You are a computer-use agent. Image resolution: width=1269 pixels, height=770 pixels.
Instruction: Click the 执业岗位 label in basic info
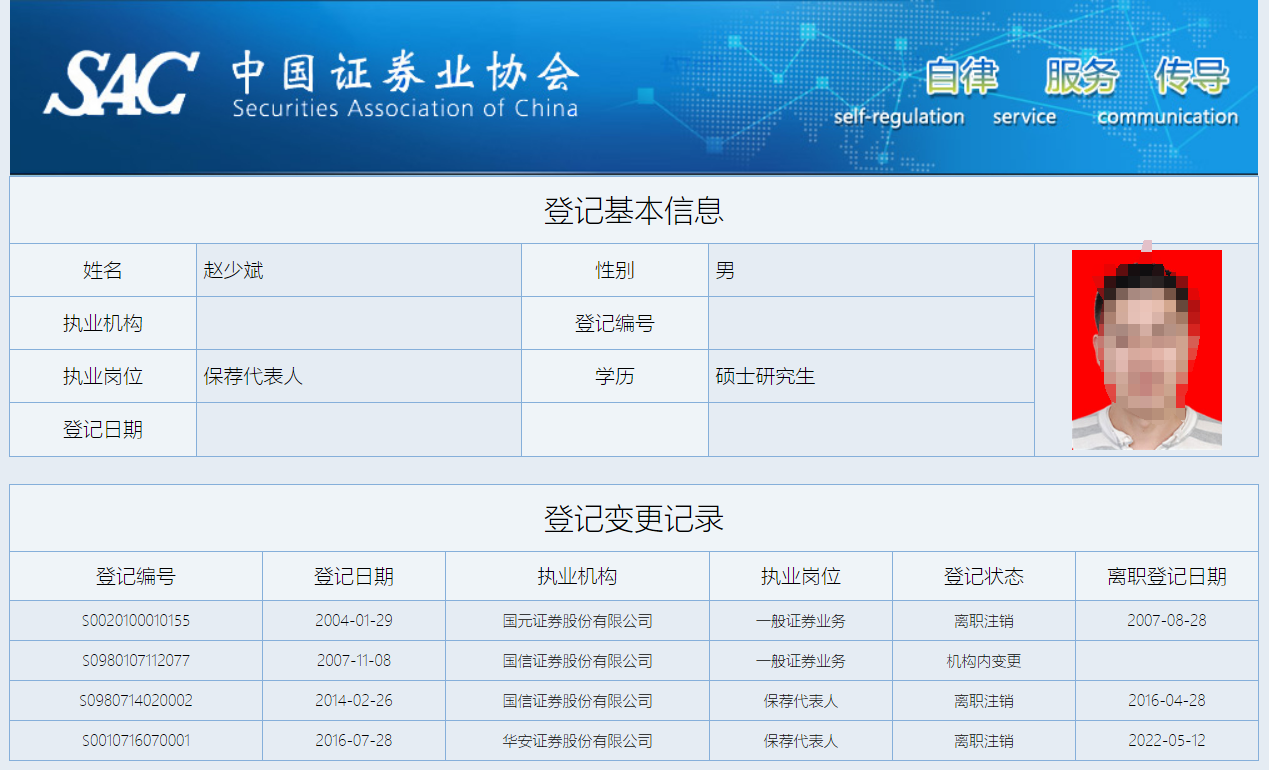(x=103, y=376)
